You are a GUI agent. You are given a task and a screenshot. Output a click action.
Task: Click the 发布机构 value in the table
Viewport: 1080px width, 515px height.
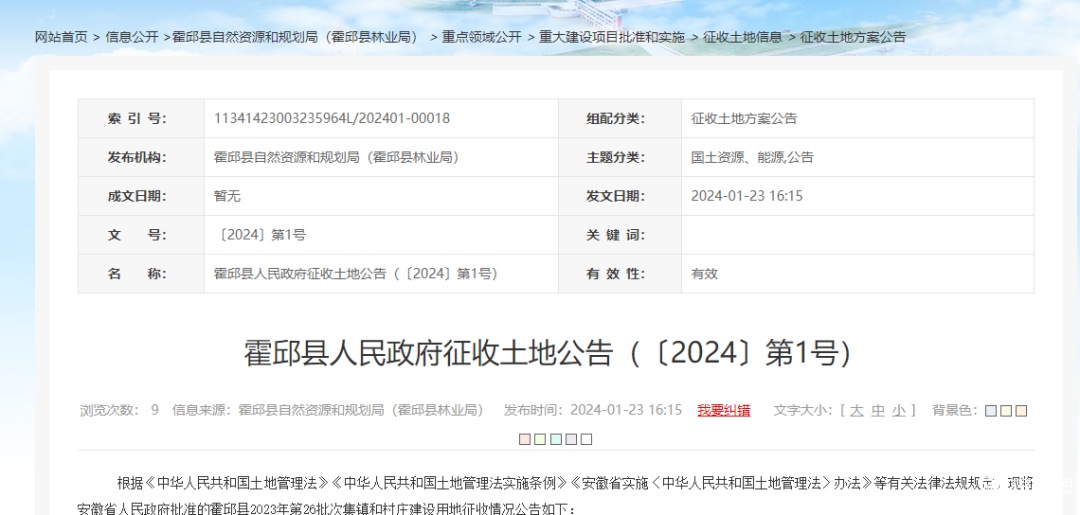(337, 157)
